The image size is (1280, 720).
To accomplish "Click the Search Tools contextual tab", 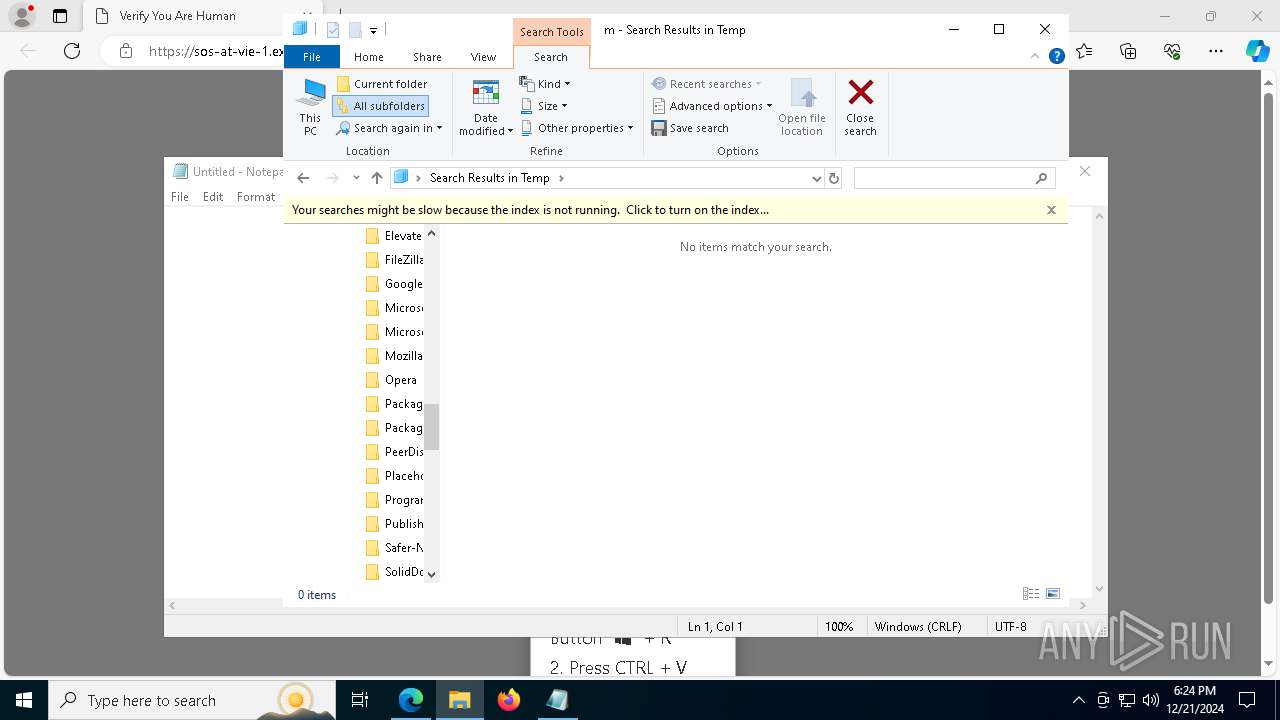I will coord(551,32).
